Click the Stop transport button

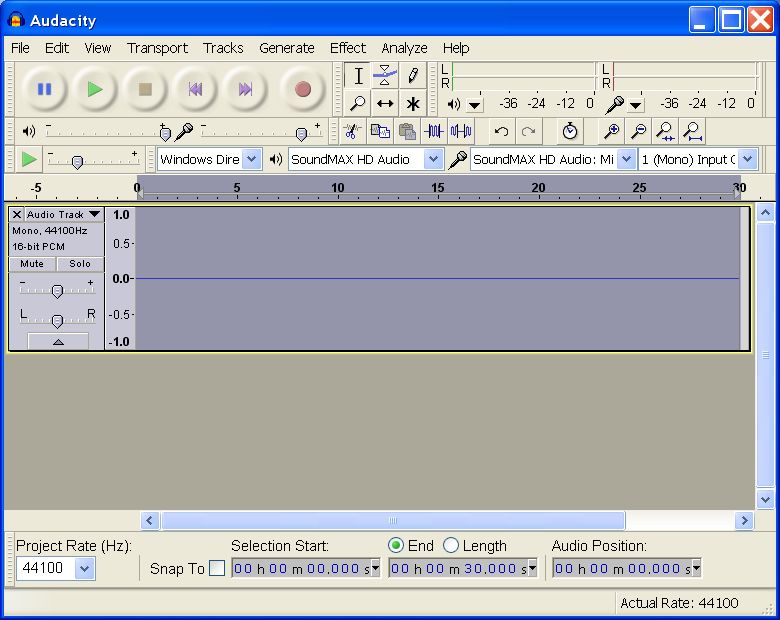click(145, 89)
